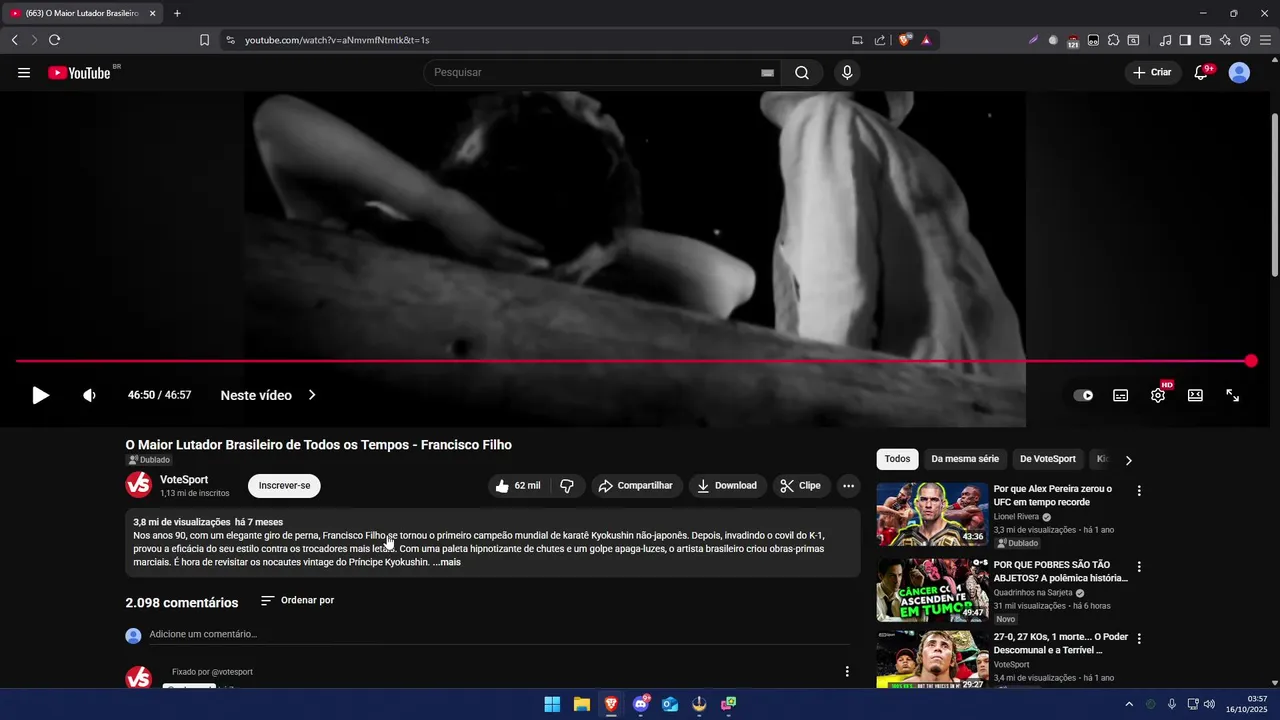Open YouTube notifications bell

click(x=1201, y=73)
